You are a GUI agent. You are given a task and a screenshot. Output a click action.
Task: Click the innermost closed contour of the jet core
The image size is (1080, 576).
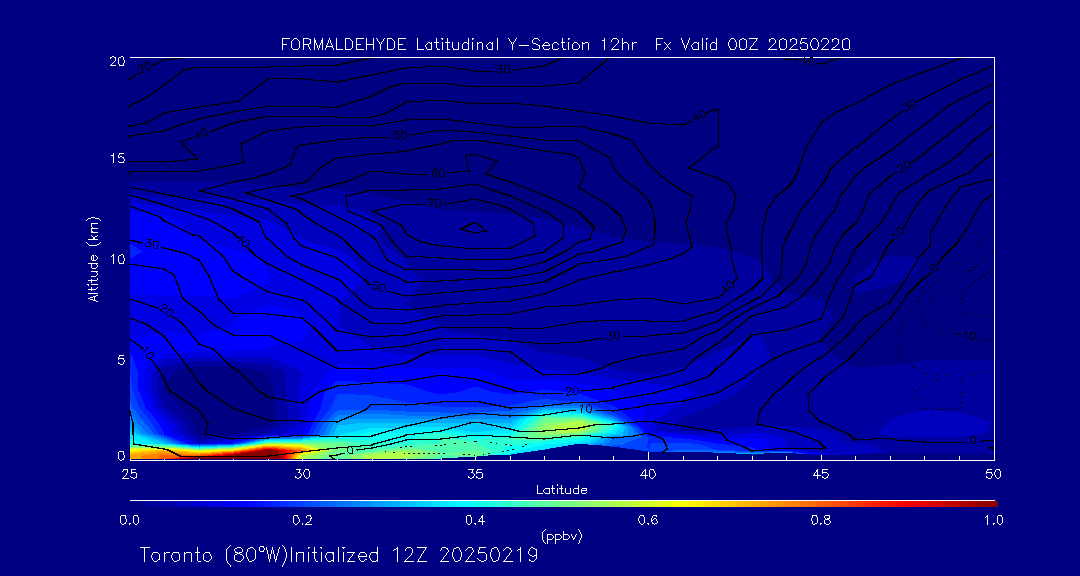point(475,227)
